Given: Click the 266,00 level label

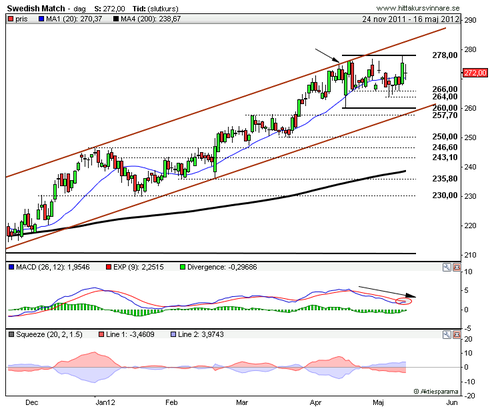Looking at the screenshot, I should pyautogui.click(x=445, y=89).
